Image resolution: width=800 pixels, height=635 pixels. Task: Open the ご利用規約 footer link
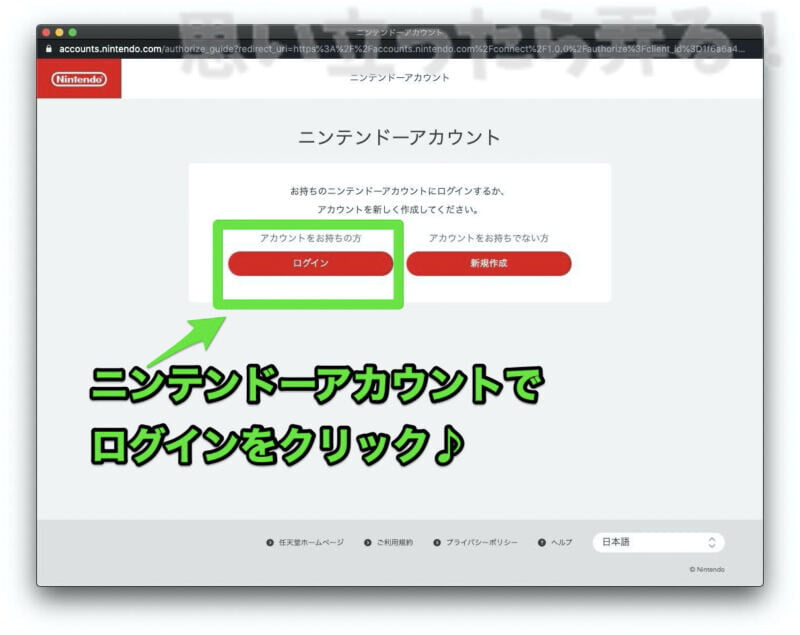click(395, 542)
